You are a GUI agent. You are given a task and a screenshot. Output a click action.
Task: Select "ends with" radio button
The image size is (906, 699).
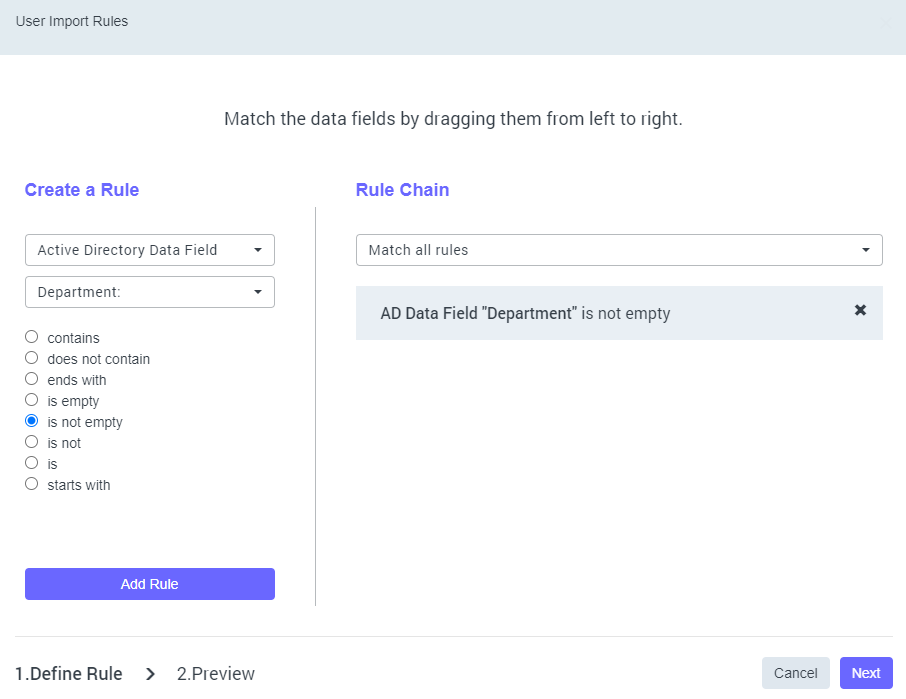pos(32,380)
